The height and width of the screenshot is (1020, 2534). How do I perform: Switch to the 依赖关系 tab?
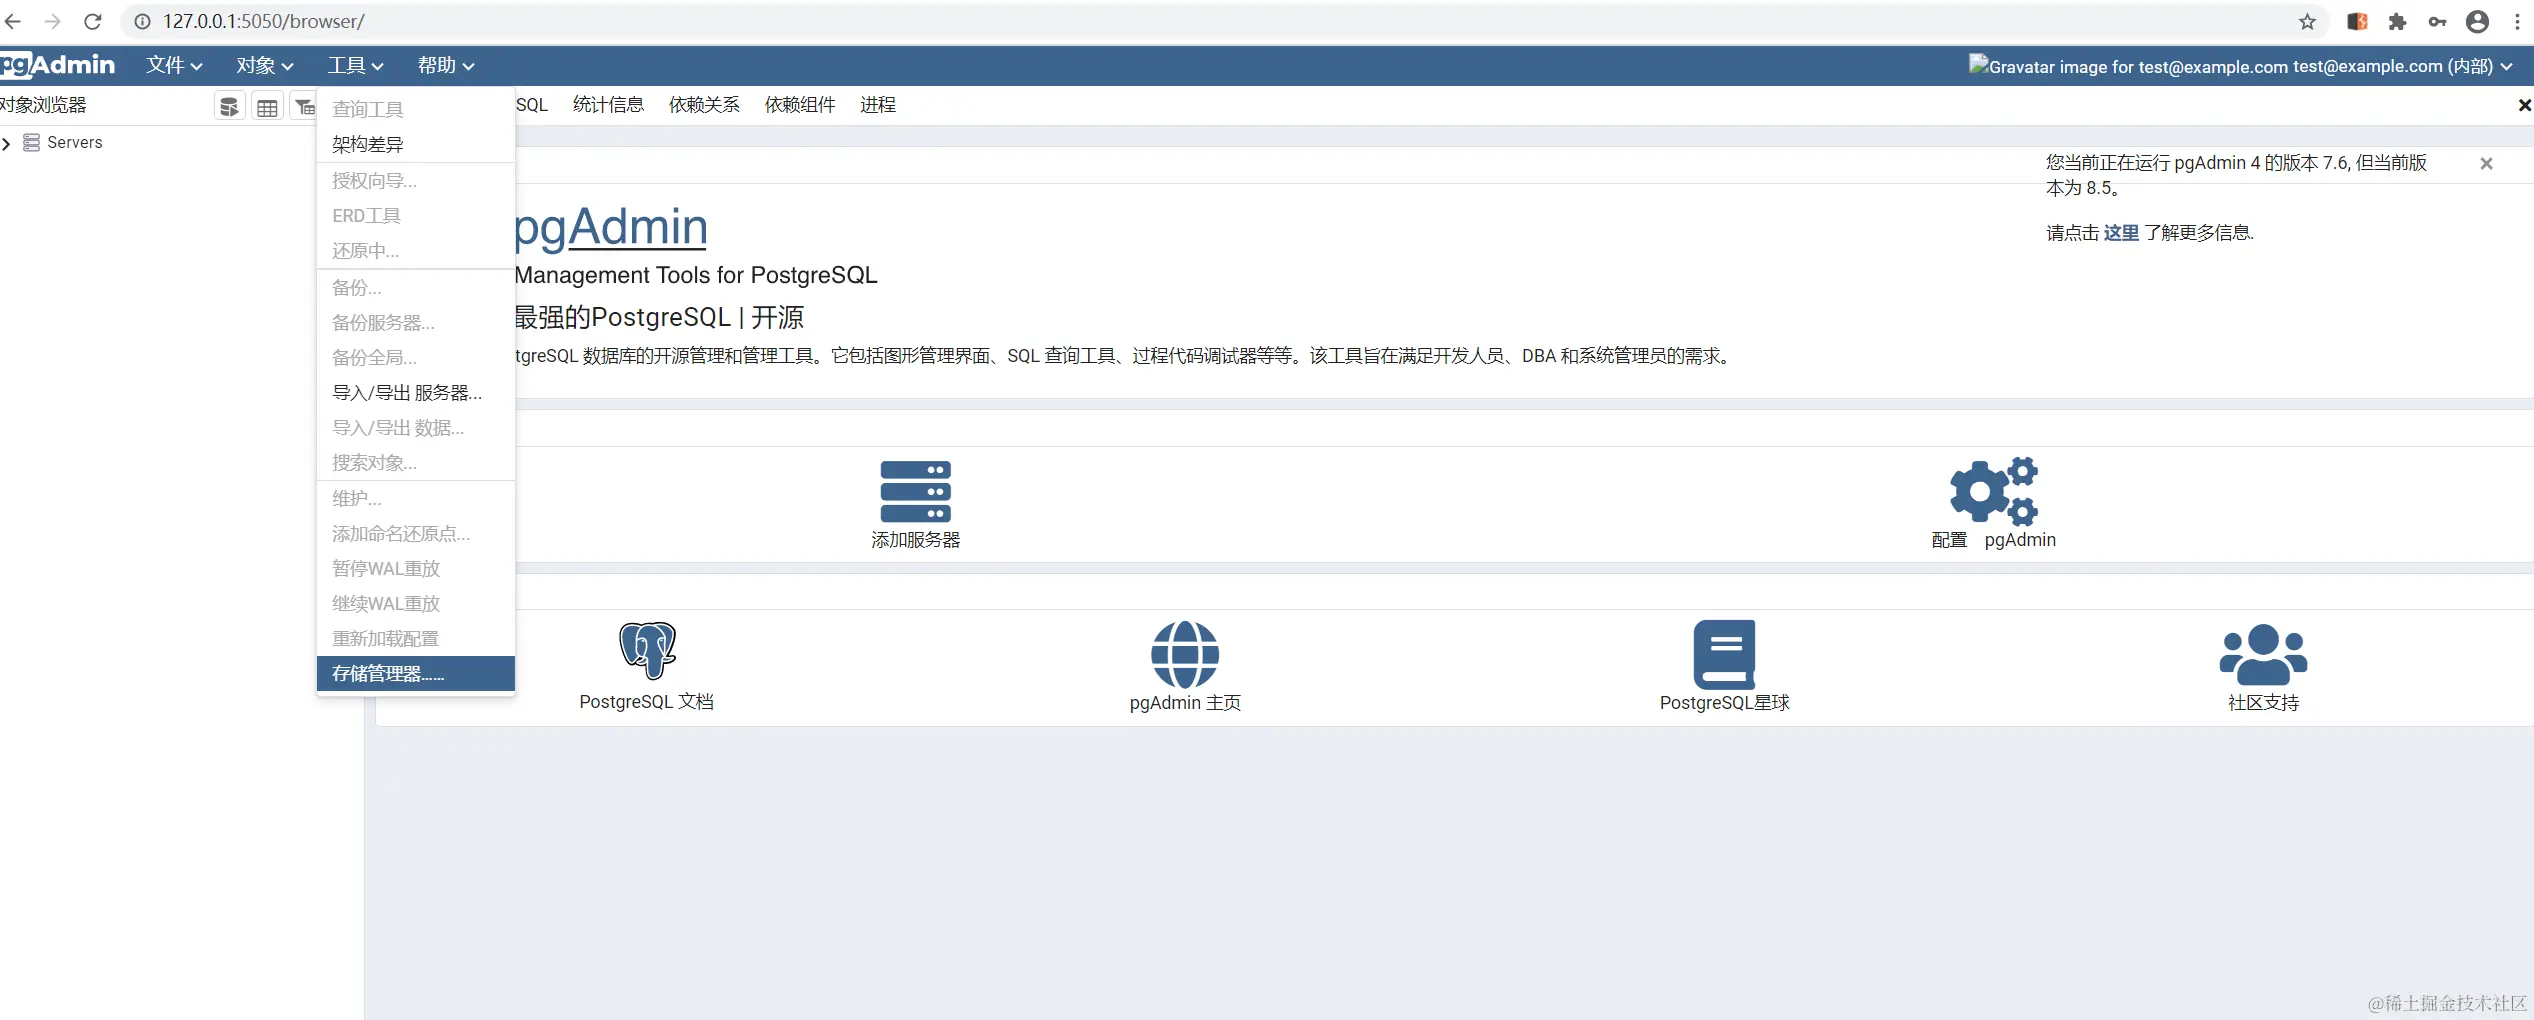point(704,105)
